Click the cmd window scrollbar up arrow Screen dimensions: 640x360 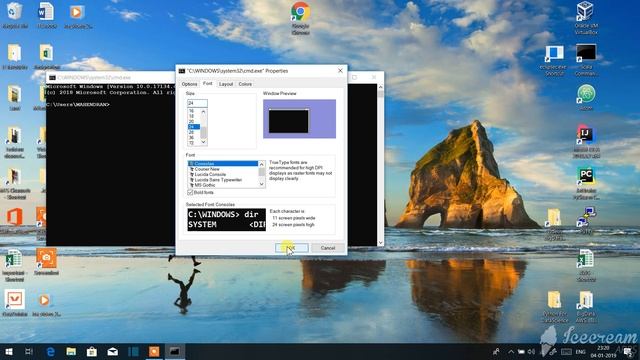[x=380, y=87]
